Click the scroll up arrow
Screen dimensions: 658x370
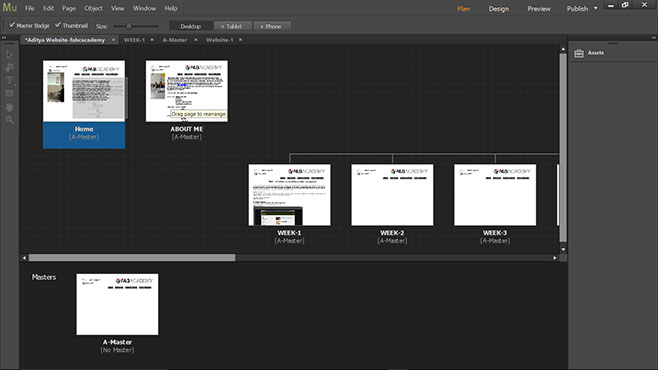point(563,50)
